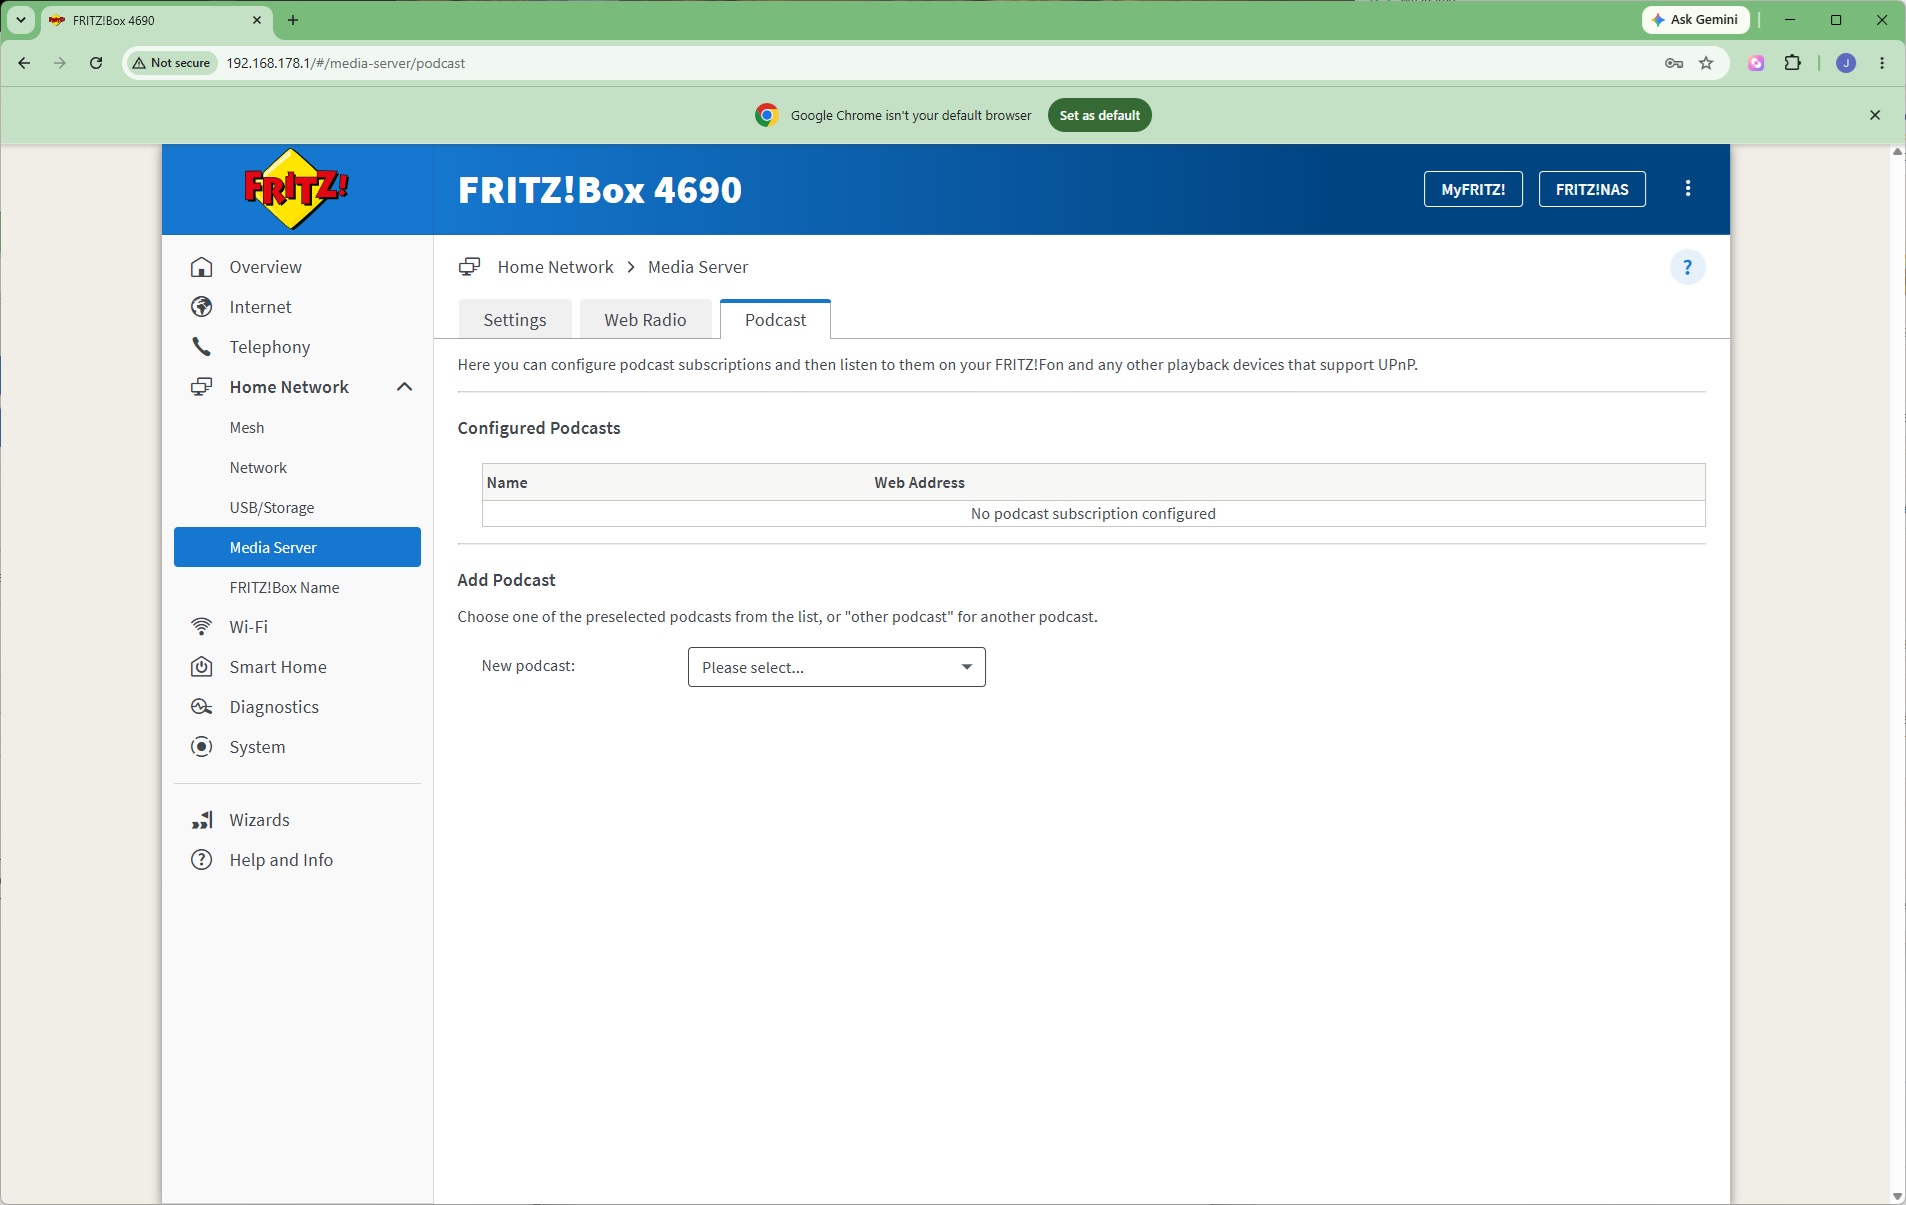Click the Home Network devices icon
The image size is (1906, 1205).
click(202, 387)
